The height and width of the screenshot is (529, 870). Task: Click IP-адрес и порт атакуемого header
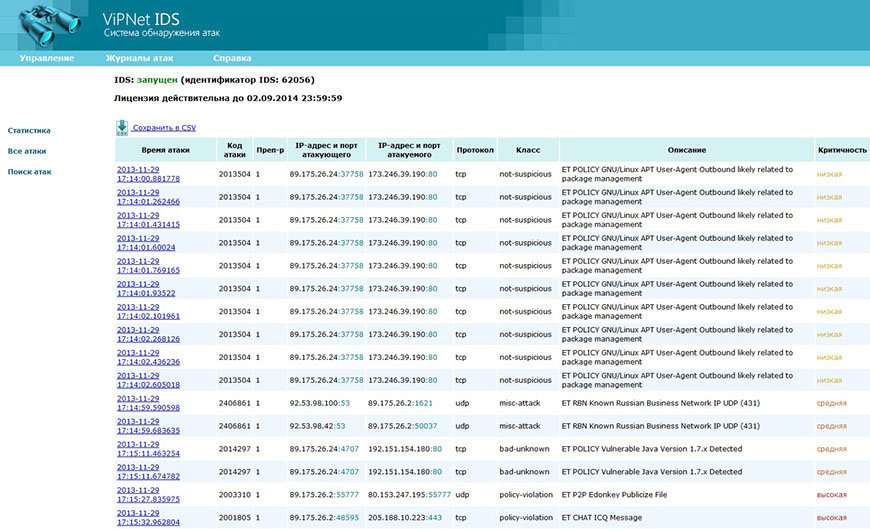[x=409, y=150]
